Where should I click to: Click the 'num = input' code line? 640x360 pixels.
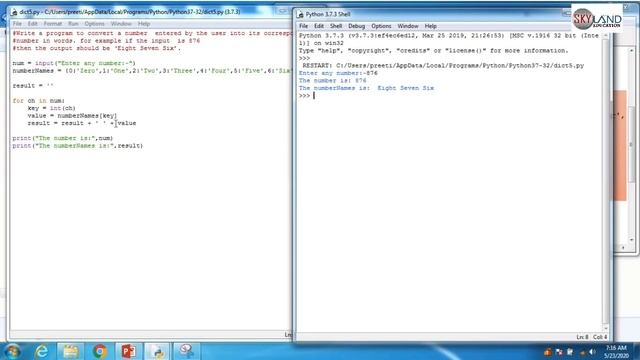coord(74,64)
